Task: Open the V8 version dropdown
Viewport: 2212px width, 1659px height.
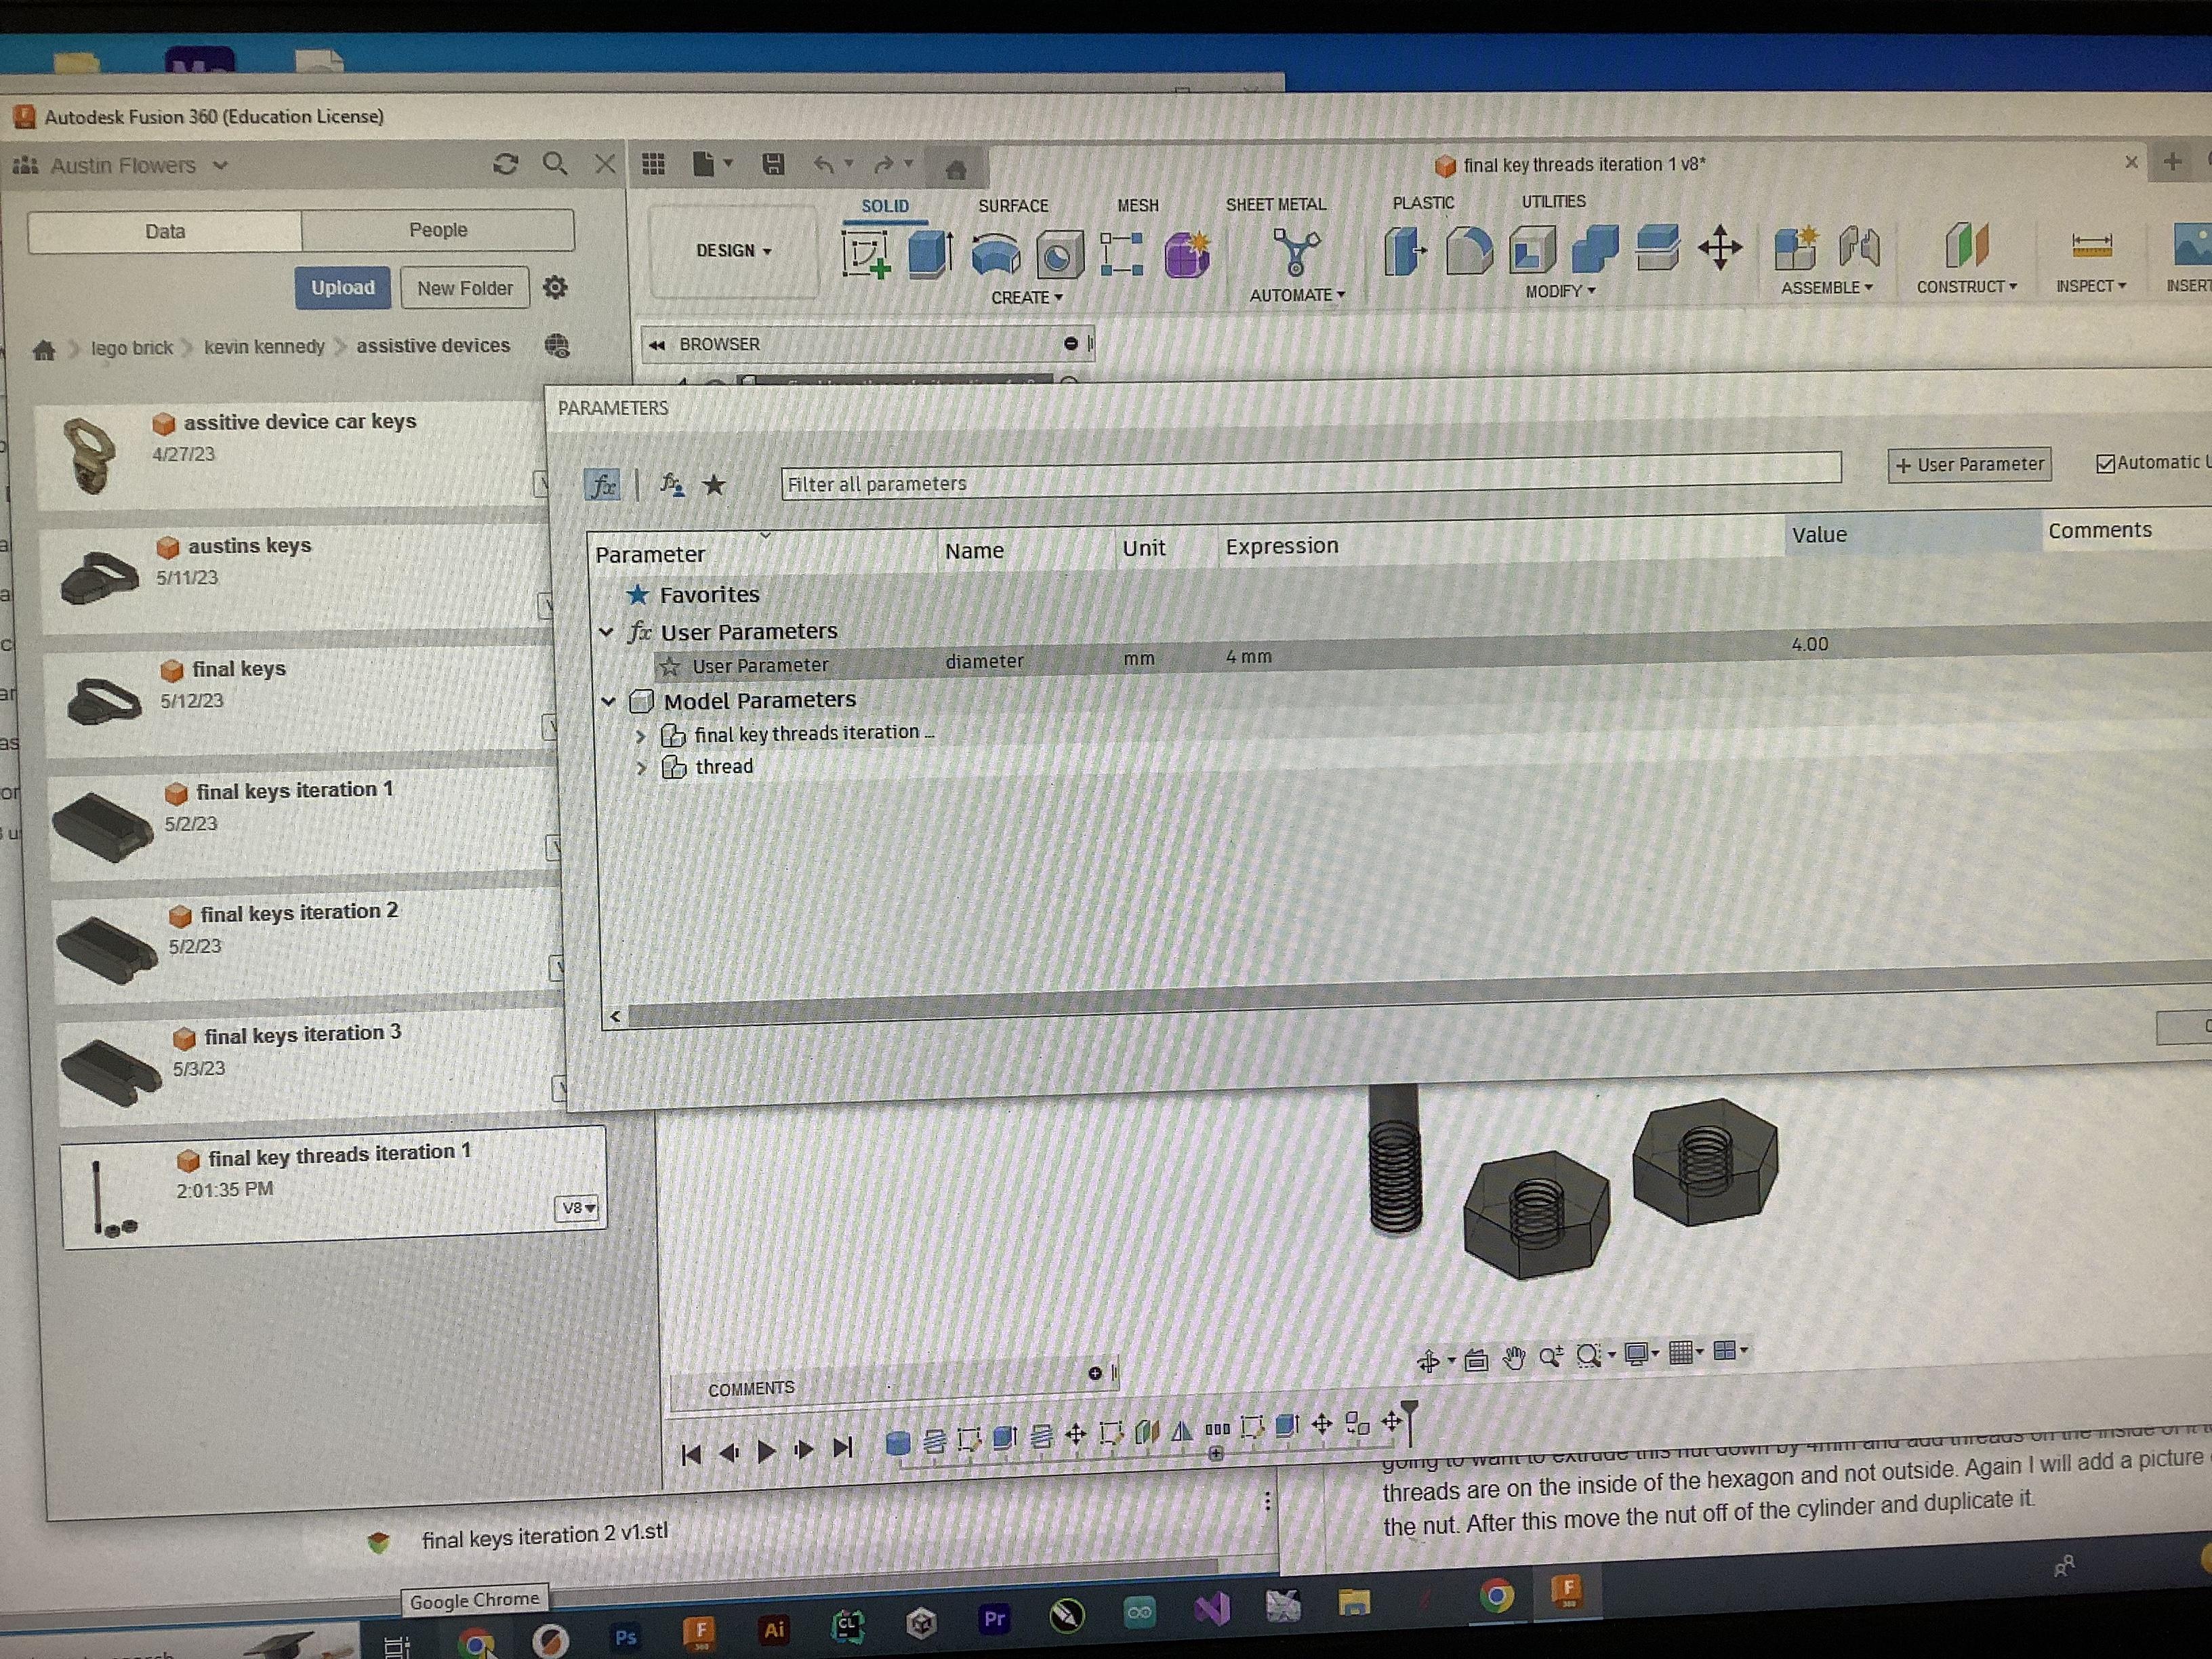Action: (x=578, y=1208)
